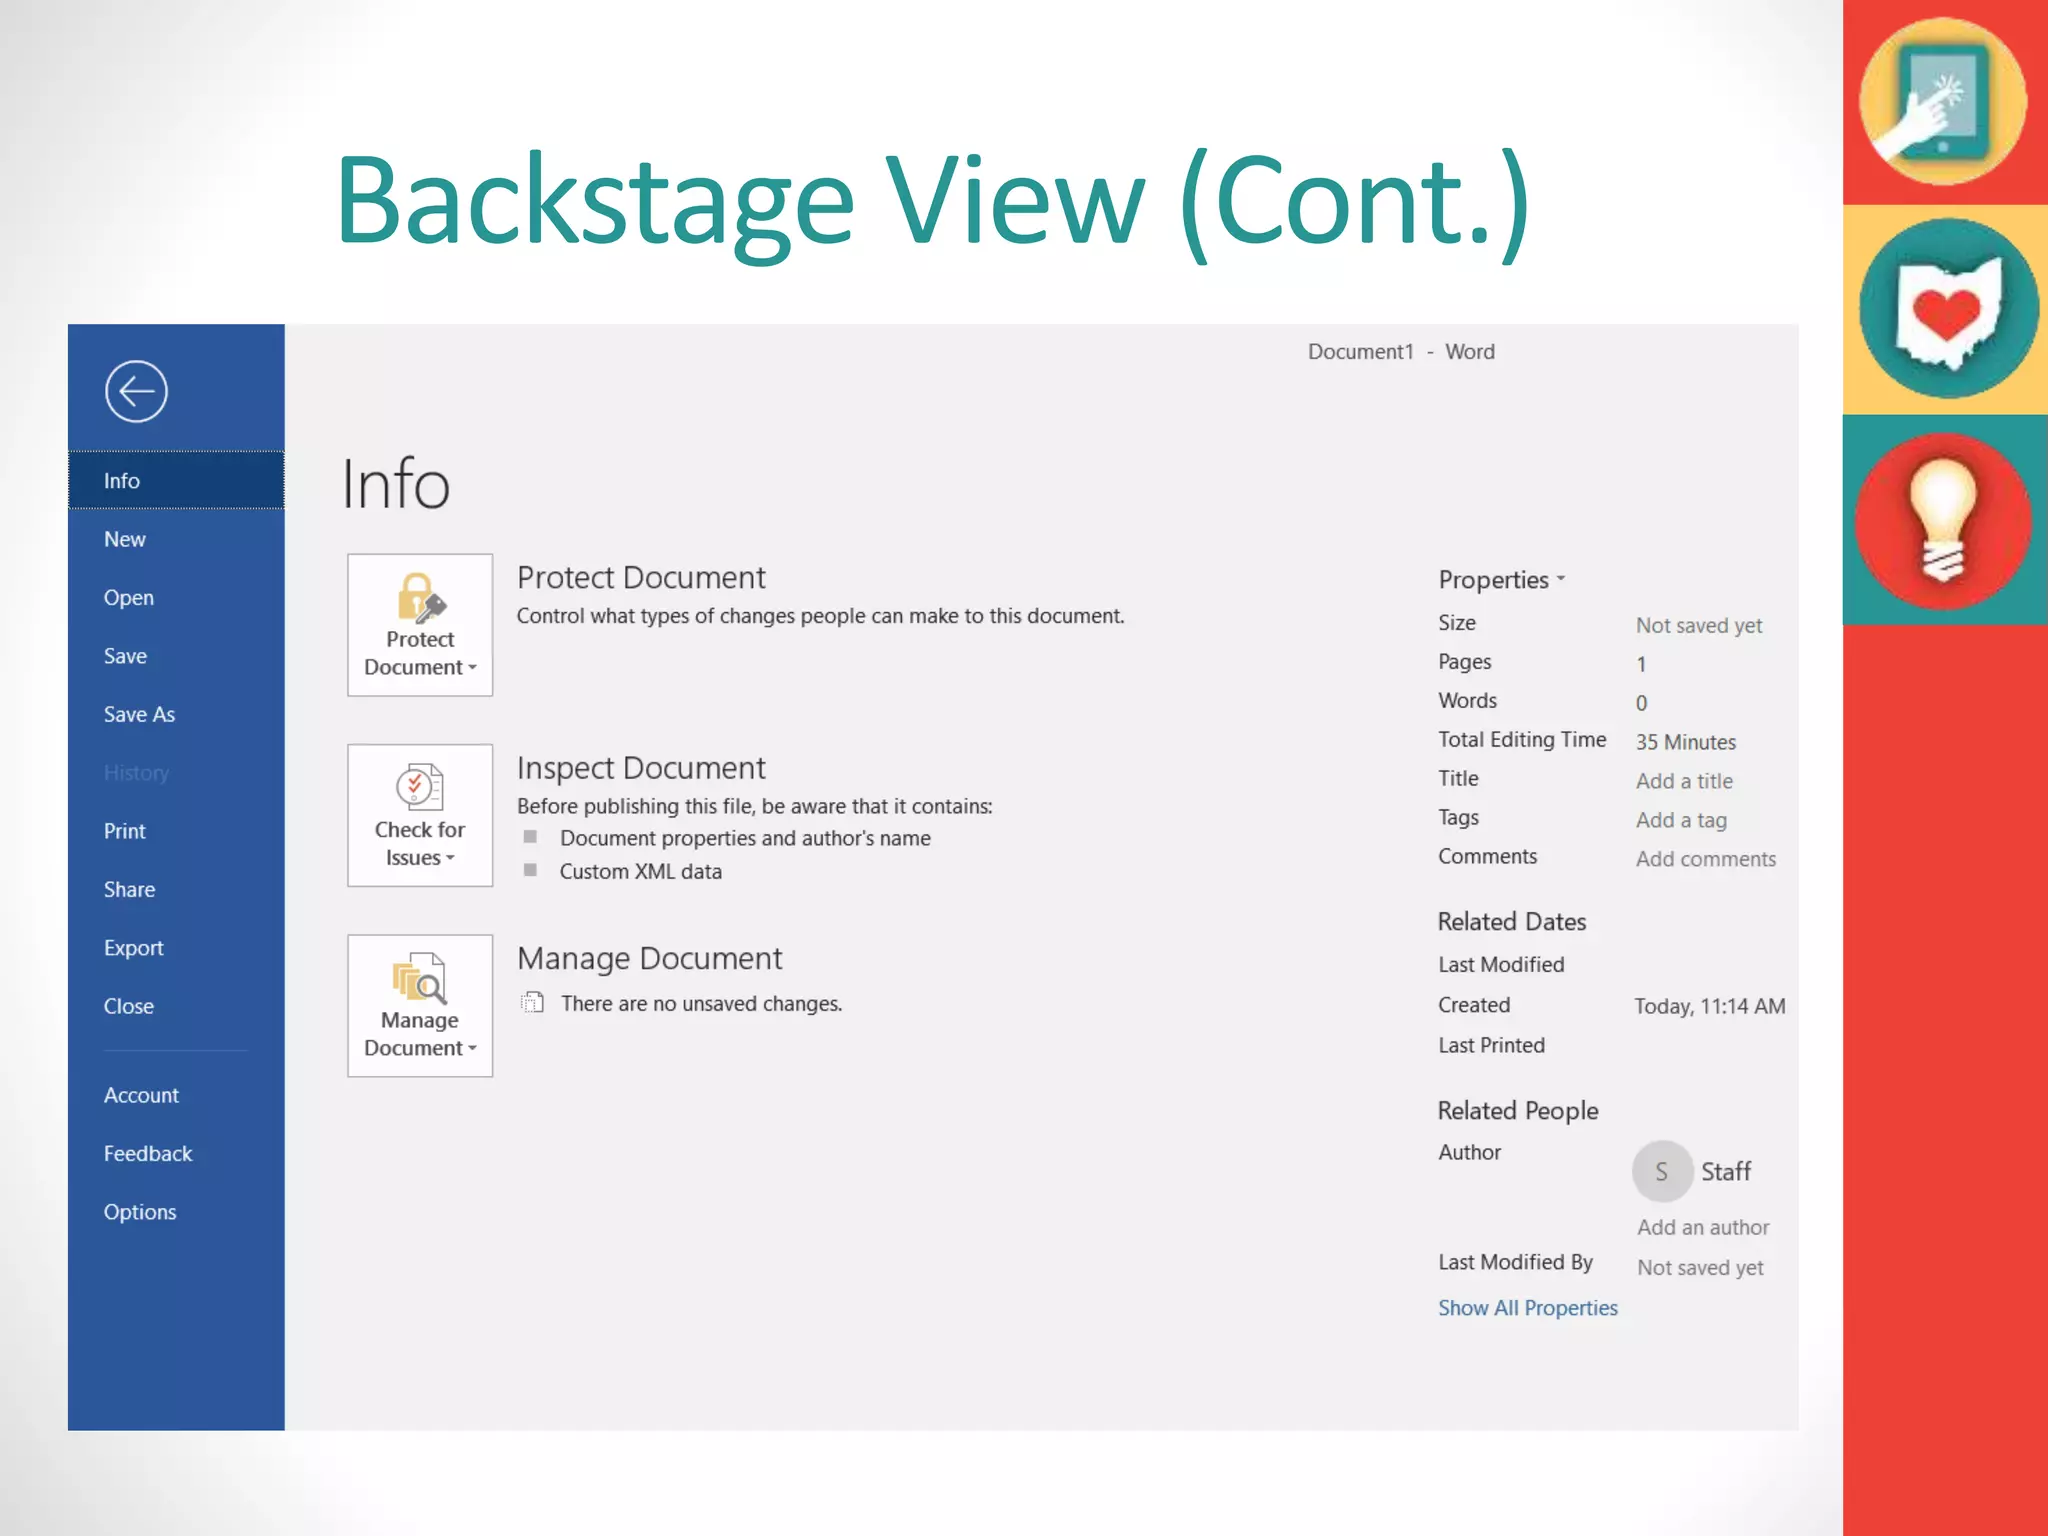Click the Manage Document magnifier icon

[419, 978]
